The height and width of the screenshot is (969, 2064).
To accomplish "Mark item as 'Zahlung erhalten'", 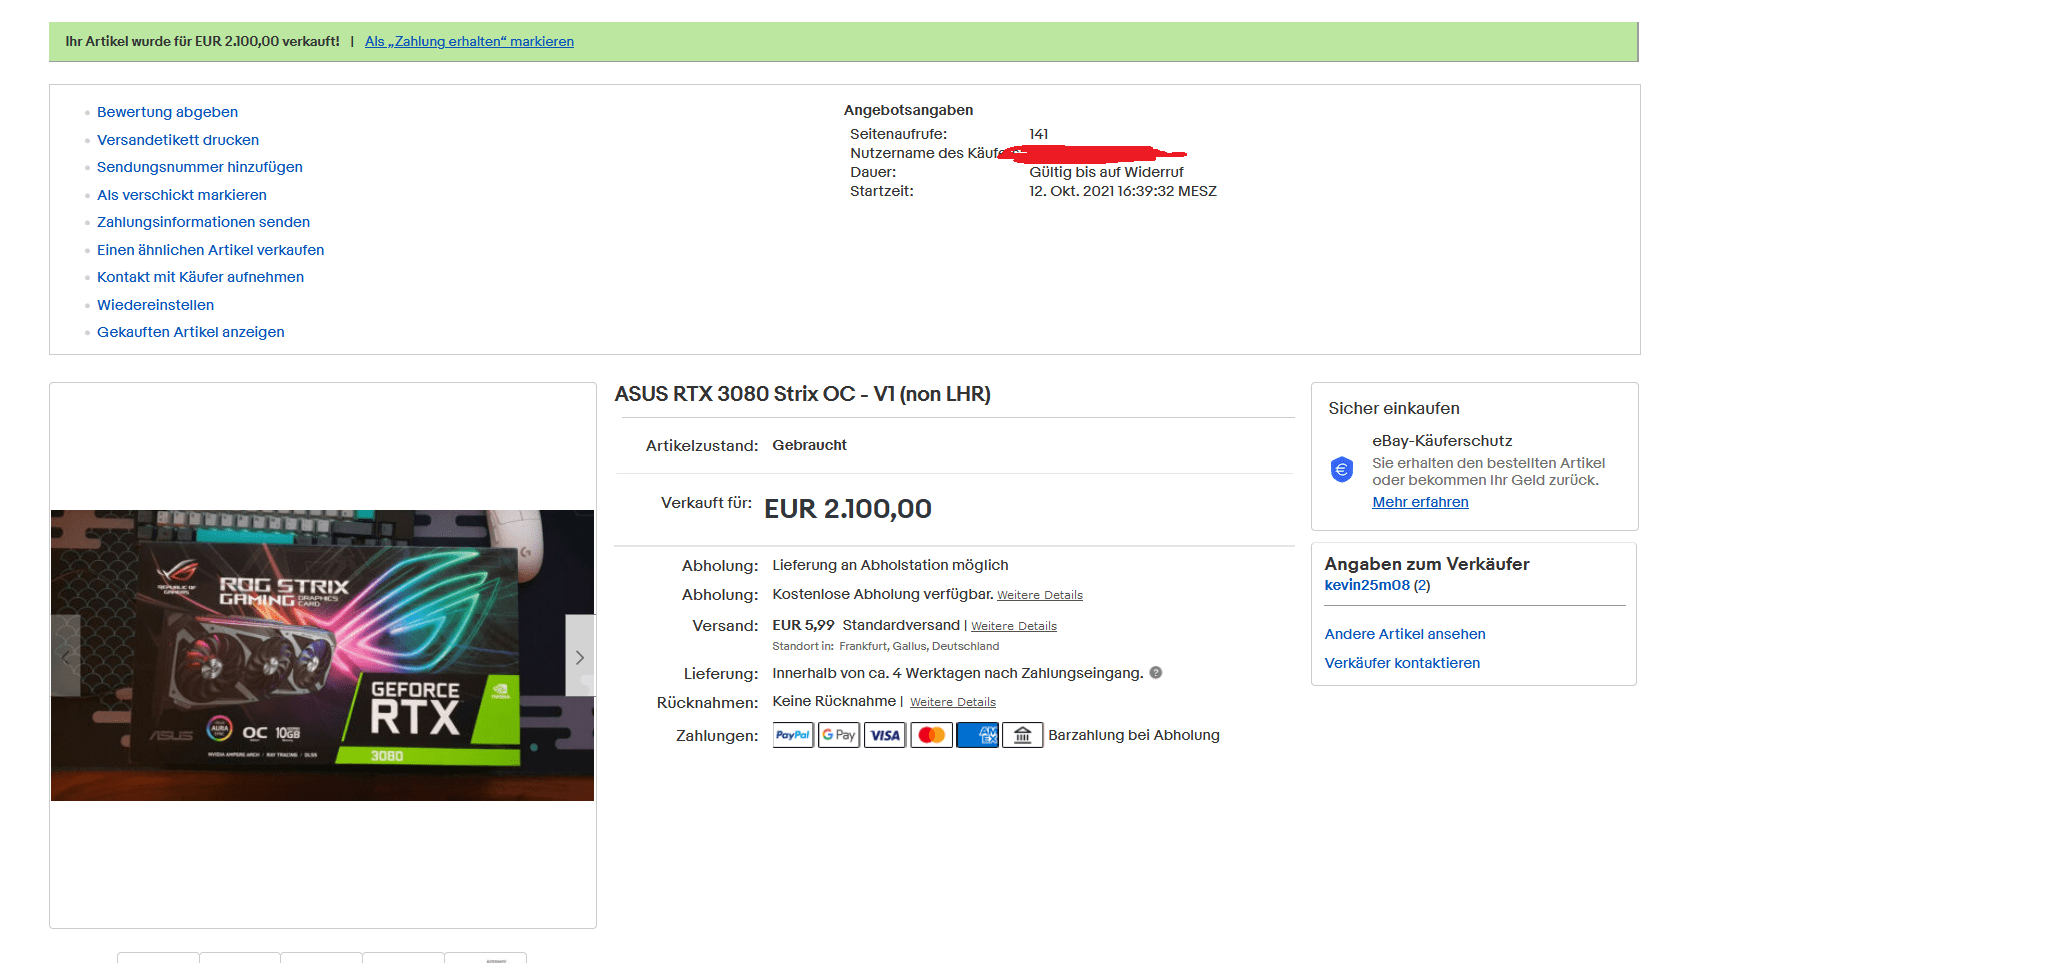I will click(469, 41).
